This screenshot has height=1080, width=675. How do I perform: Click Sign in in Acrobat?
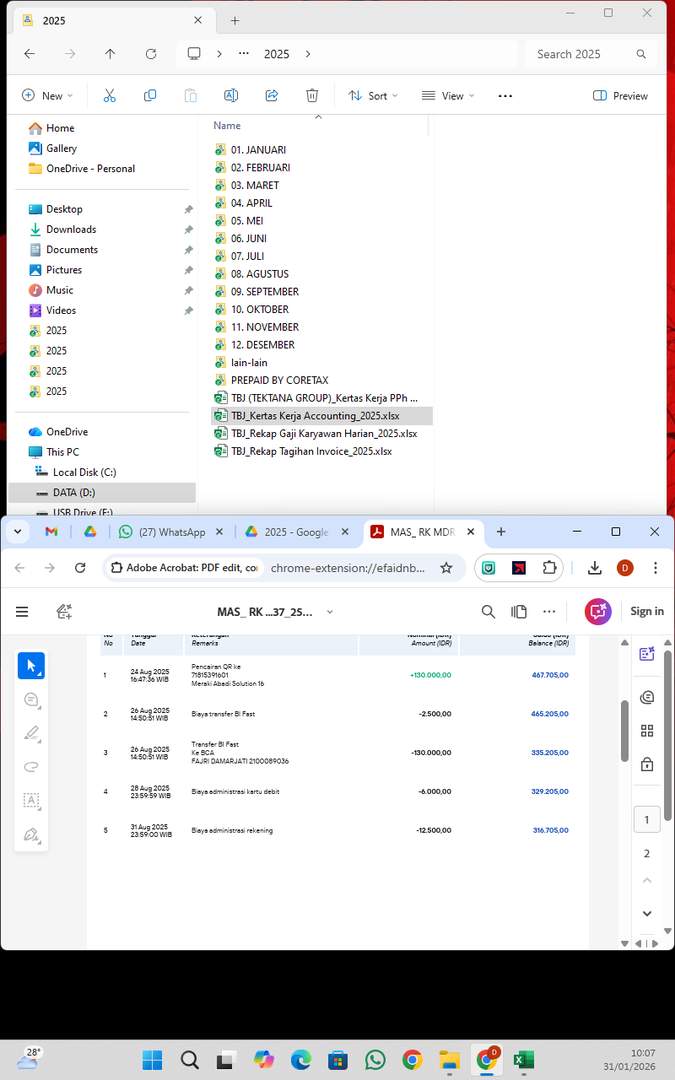pyautogui.click(x=647, y=611)
